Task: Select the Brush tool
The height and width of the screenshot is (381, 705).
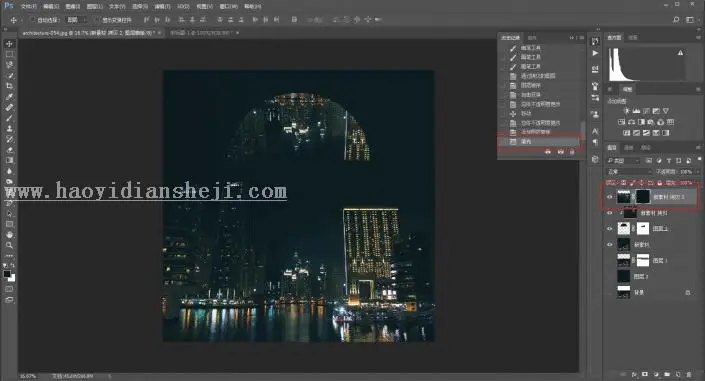Action: pyautogui.click(x=9, y=118)
